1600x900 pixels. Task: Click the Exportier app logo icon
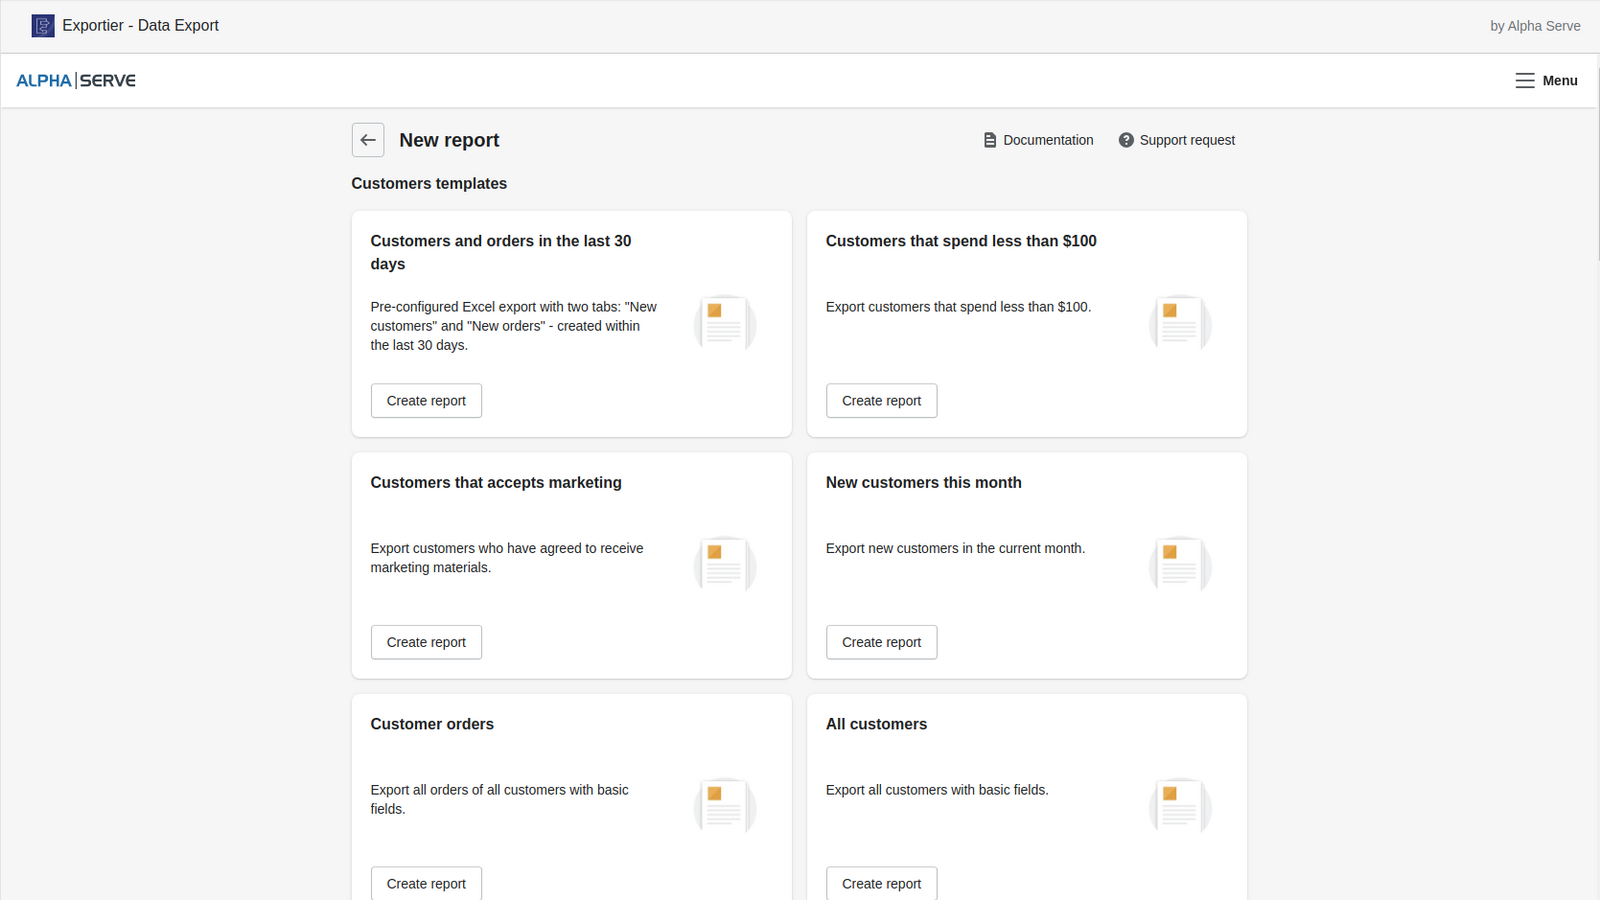tap(43, 26)
